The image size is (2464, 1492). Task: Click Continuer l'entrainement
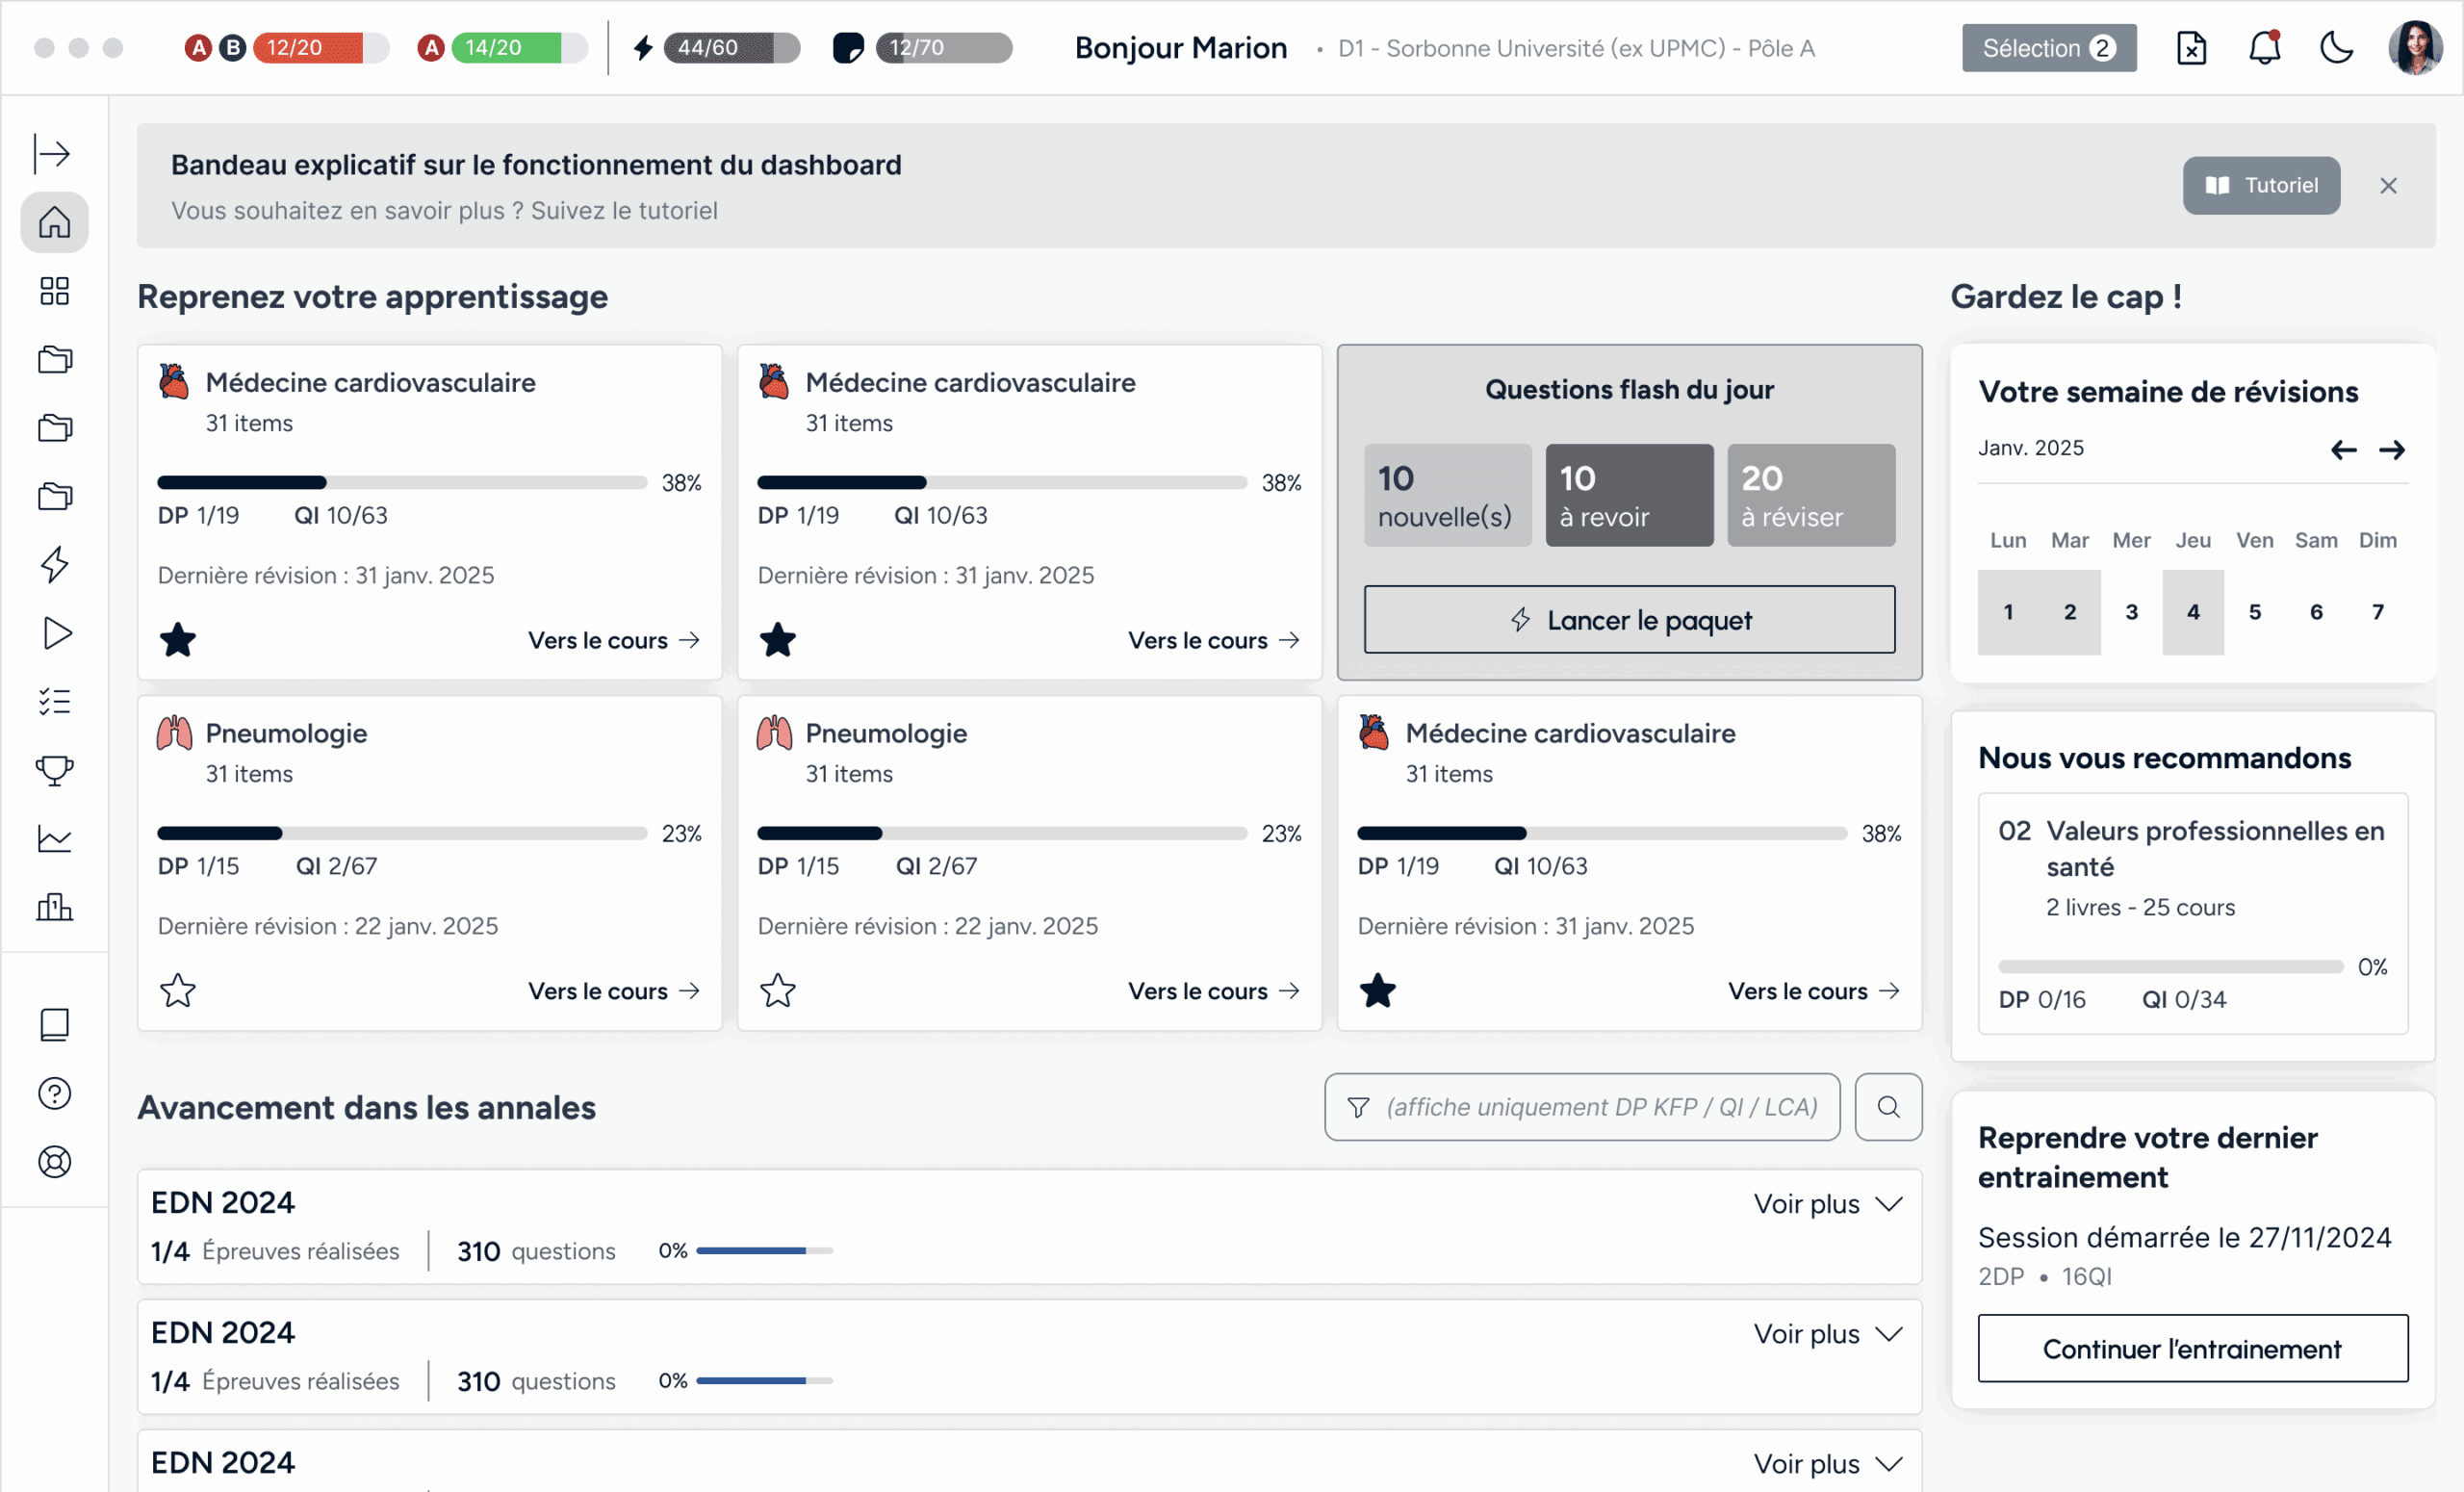2193,1349
